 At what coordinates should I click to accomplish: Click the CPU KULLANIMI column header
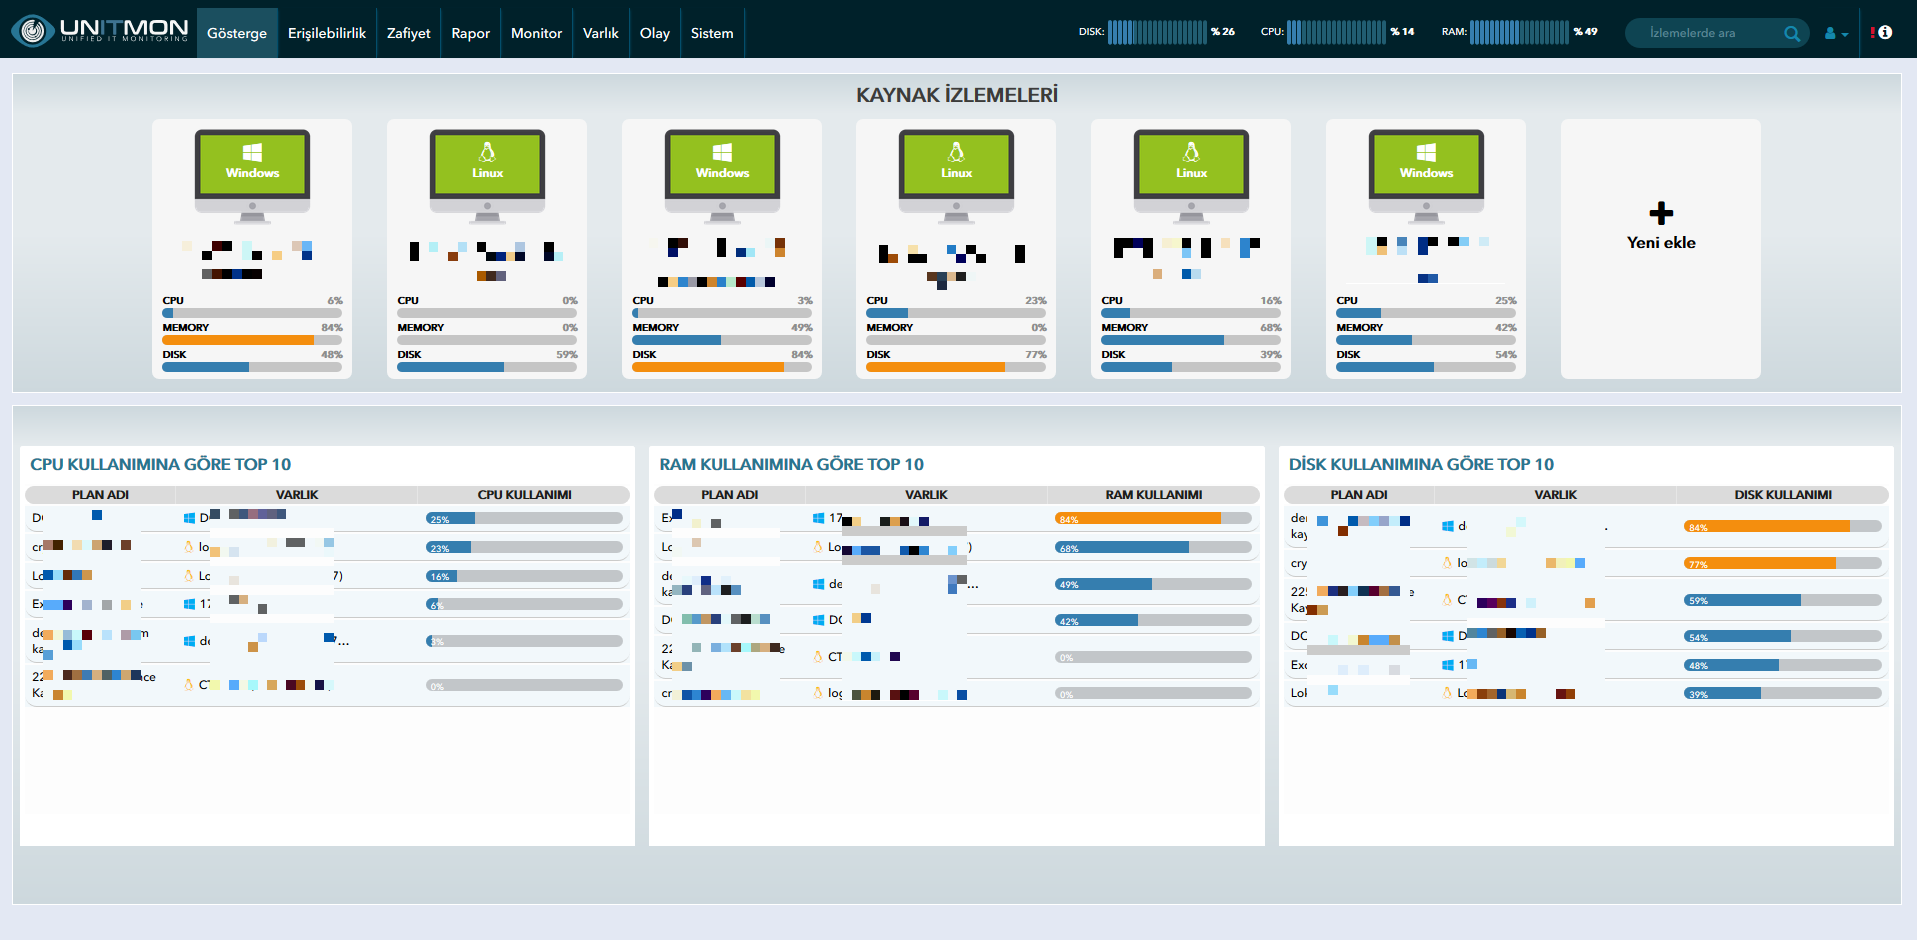(524, 495)
